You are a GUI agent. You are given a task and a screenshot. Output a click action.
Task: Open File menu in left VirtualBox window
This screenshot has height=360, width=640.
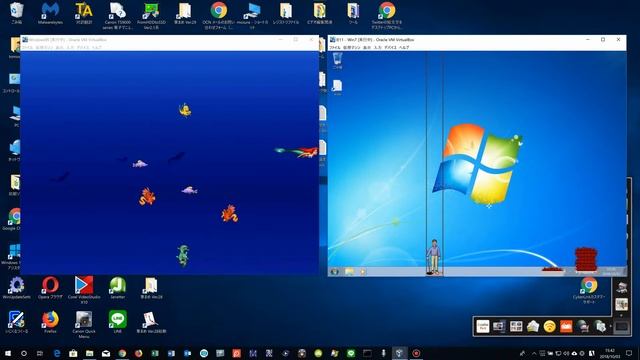(27, 47)
